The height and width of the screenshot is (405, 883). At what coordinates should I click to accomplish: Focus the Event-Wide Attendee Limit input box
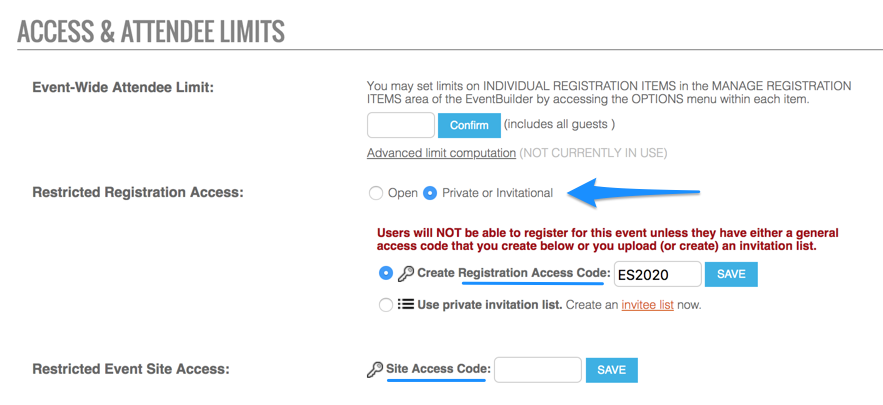pyautogui.click(x=400, y=125)
